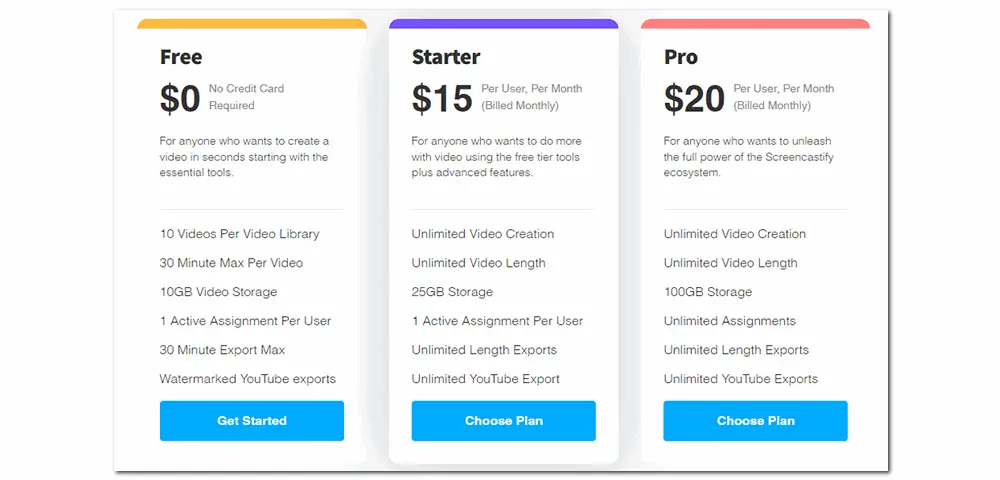This screenshot has height=480, width=1000.
Task: Click Get Started button on Free plan
Action: tap(252, 421)
